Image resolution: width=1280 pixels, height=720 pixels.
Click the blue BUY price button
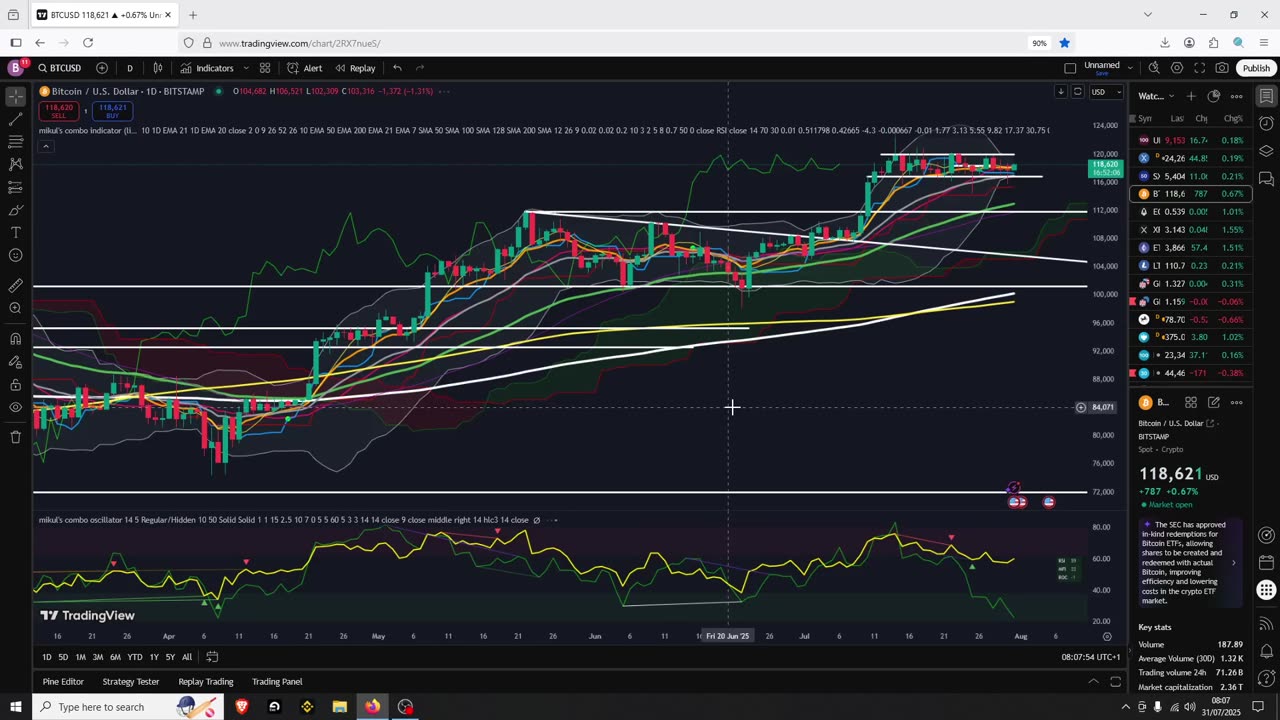pyautogui.click(x=112, y=110)
